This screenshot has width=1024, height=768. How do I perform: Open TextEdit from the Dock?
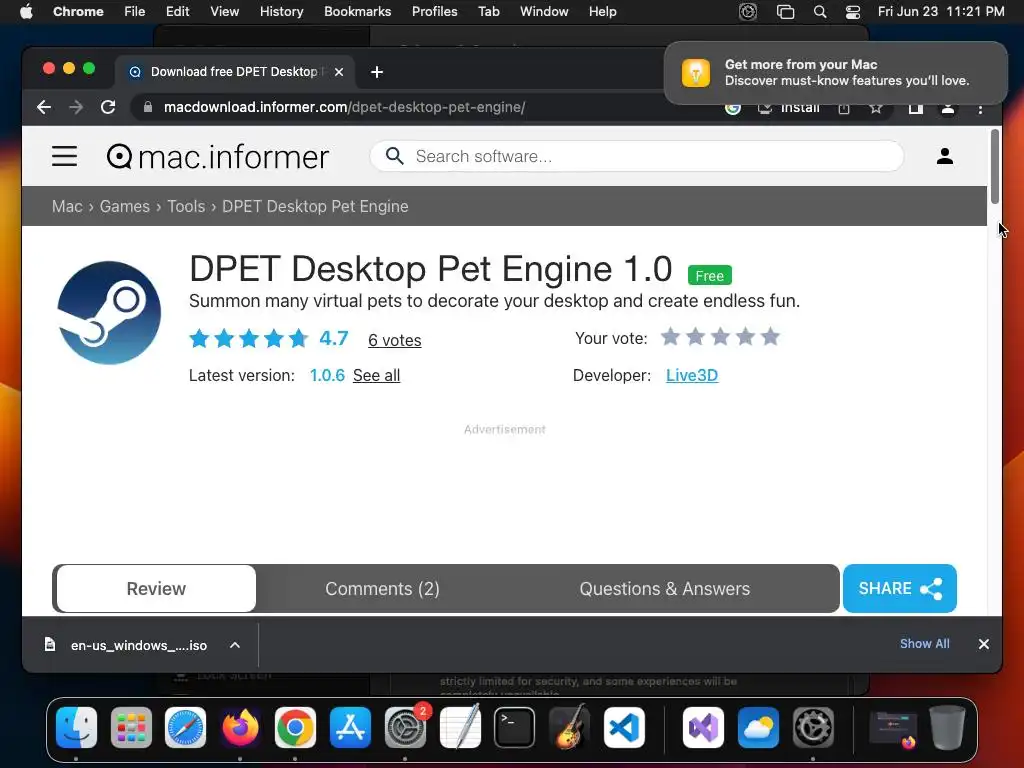point(460,728)
